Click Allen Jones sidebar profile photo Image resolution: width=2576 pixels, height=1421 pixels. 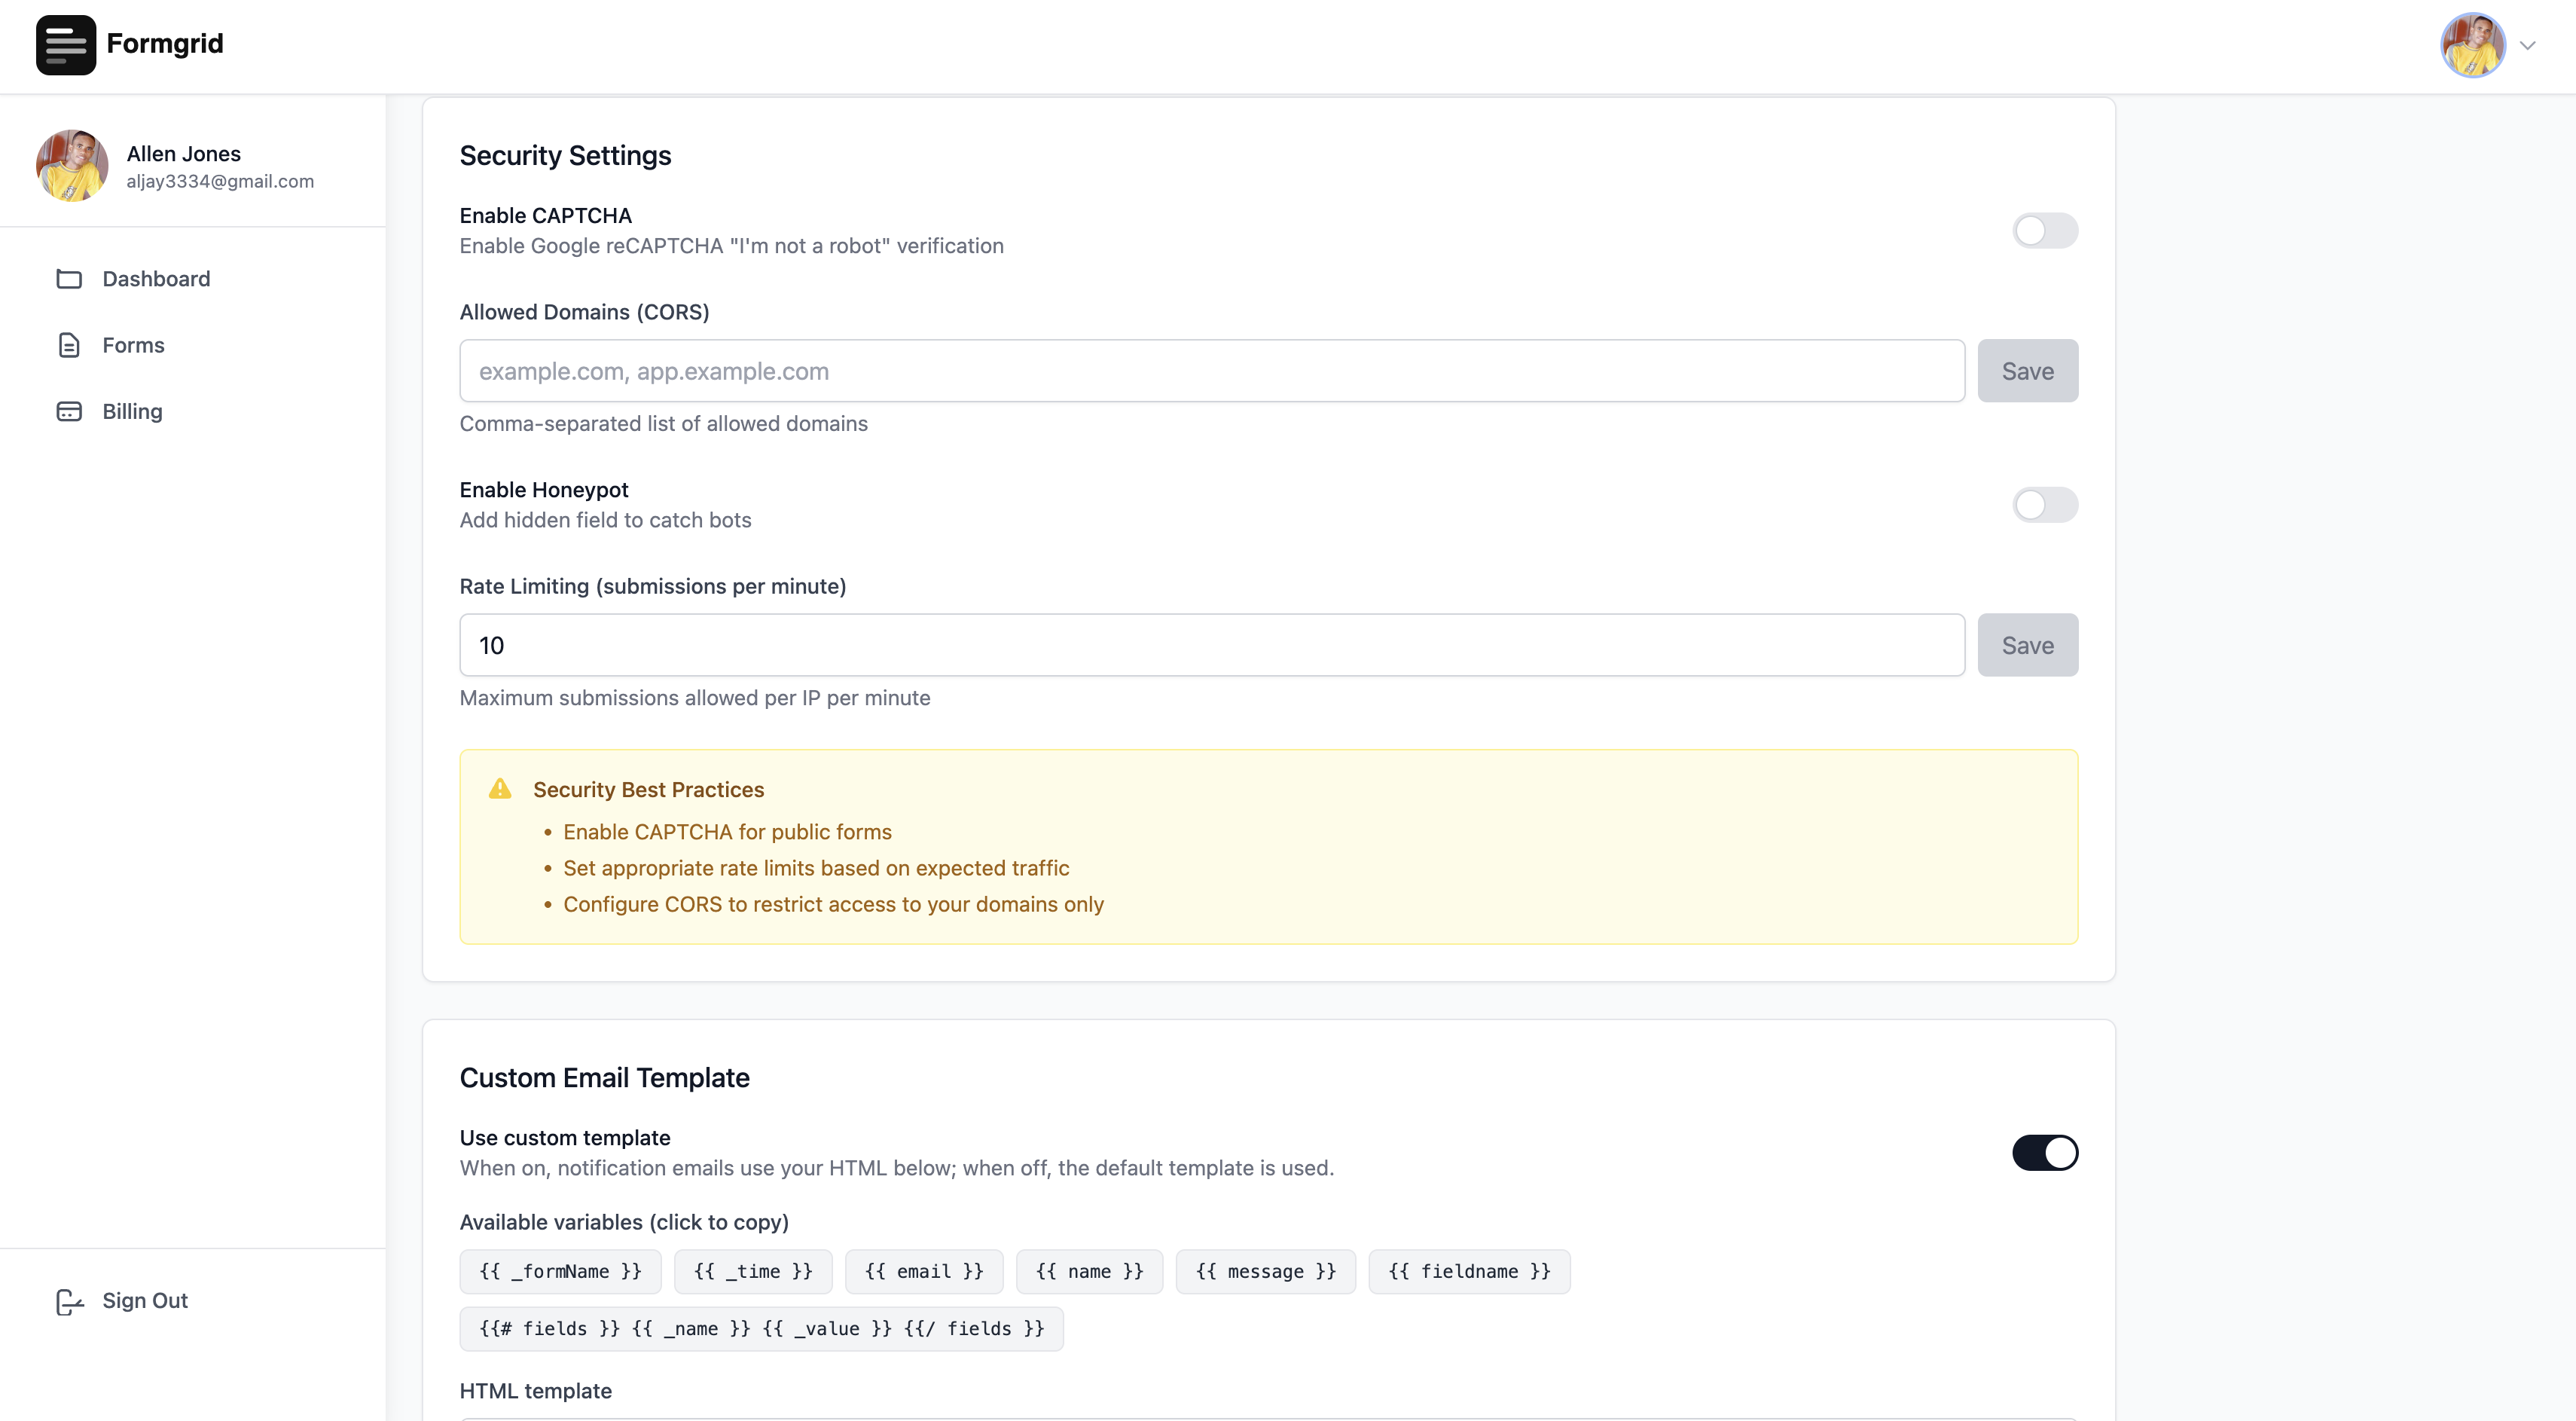pyautogui.click(x=72, y=166)
